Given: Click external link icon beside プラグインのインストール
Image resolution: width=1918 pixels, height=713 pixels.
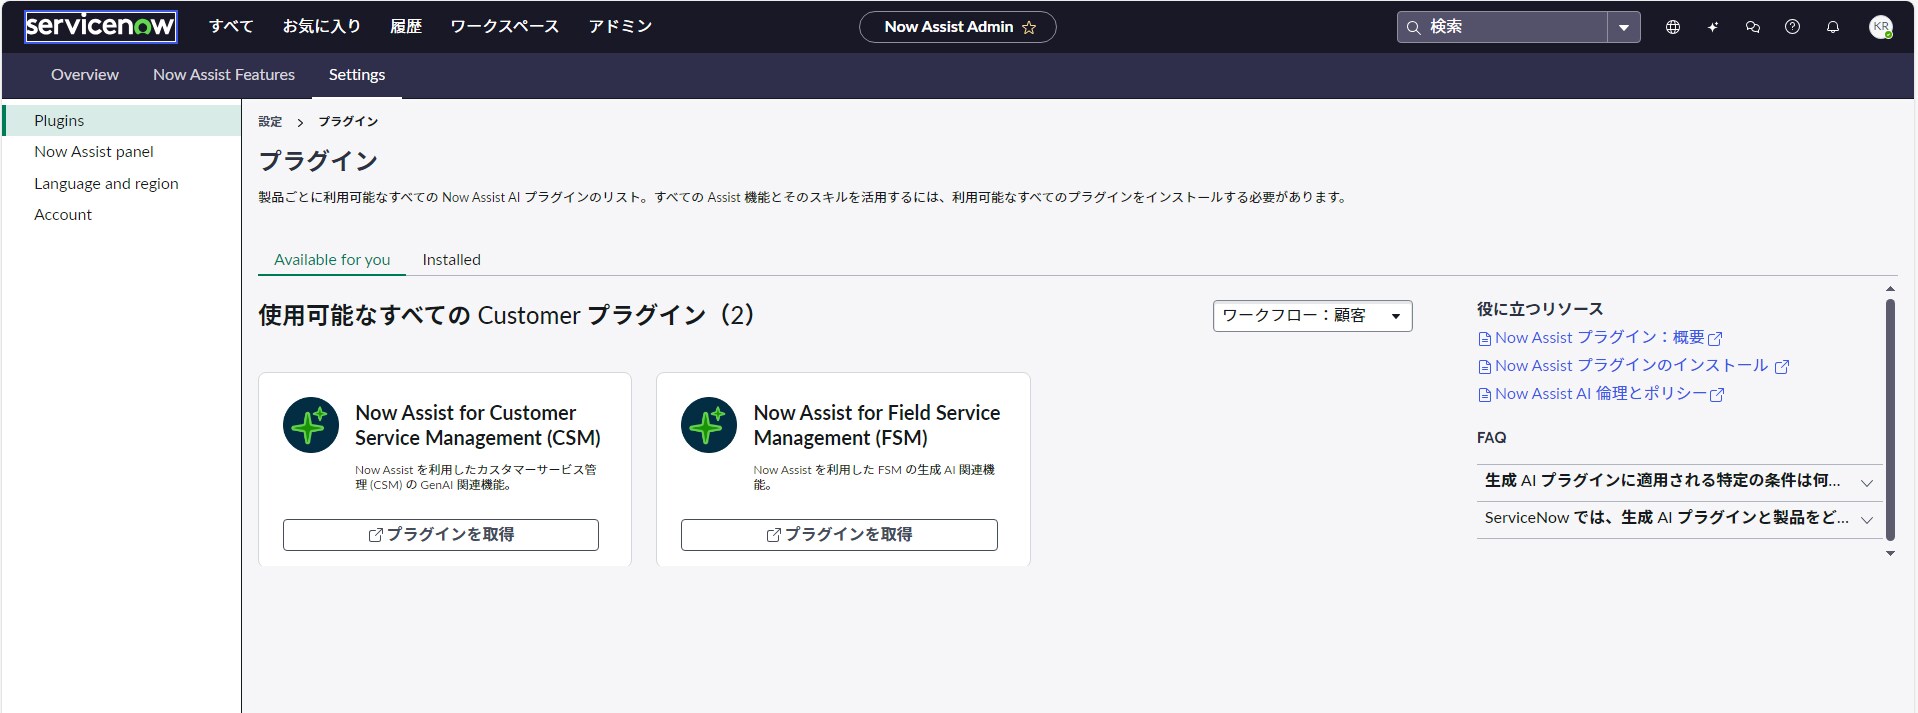Looking at the screenshot, I should pos(1782,367).
